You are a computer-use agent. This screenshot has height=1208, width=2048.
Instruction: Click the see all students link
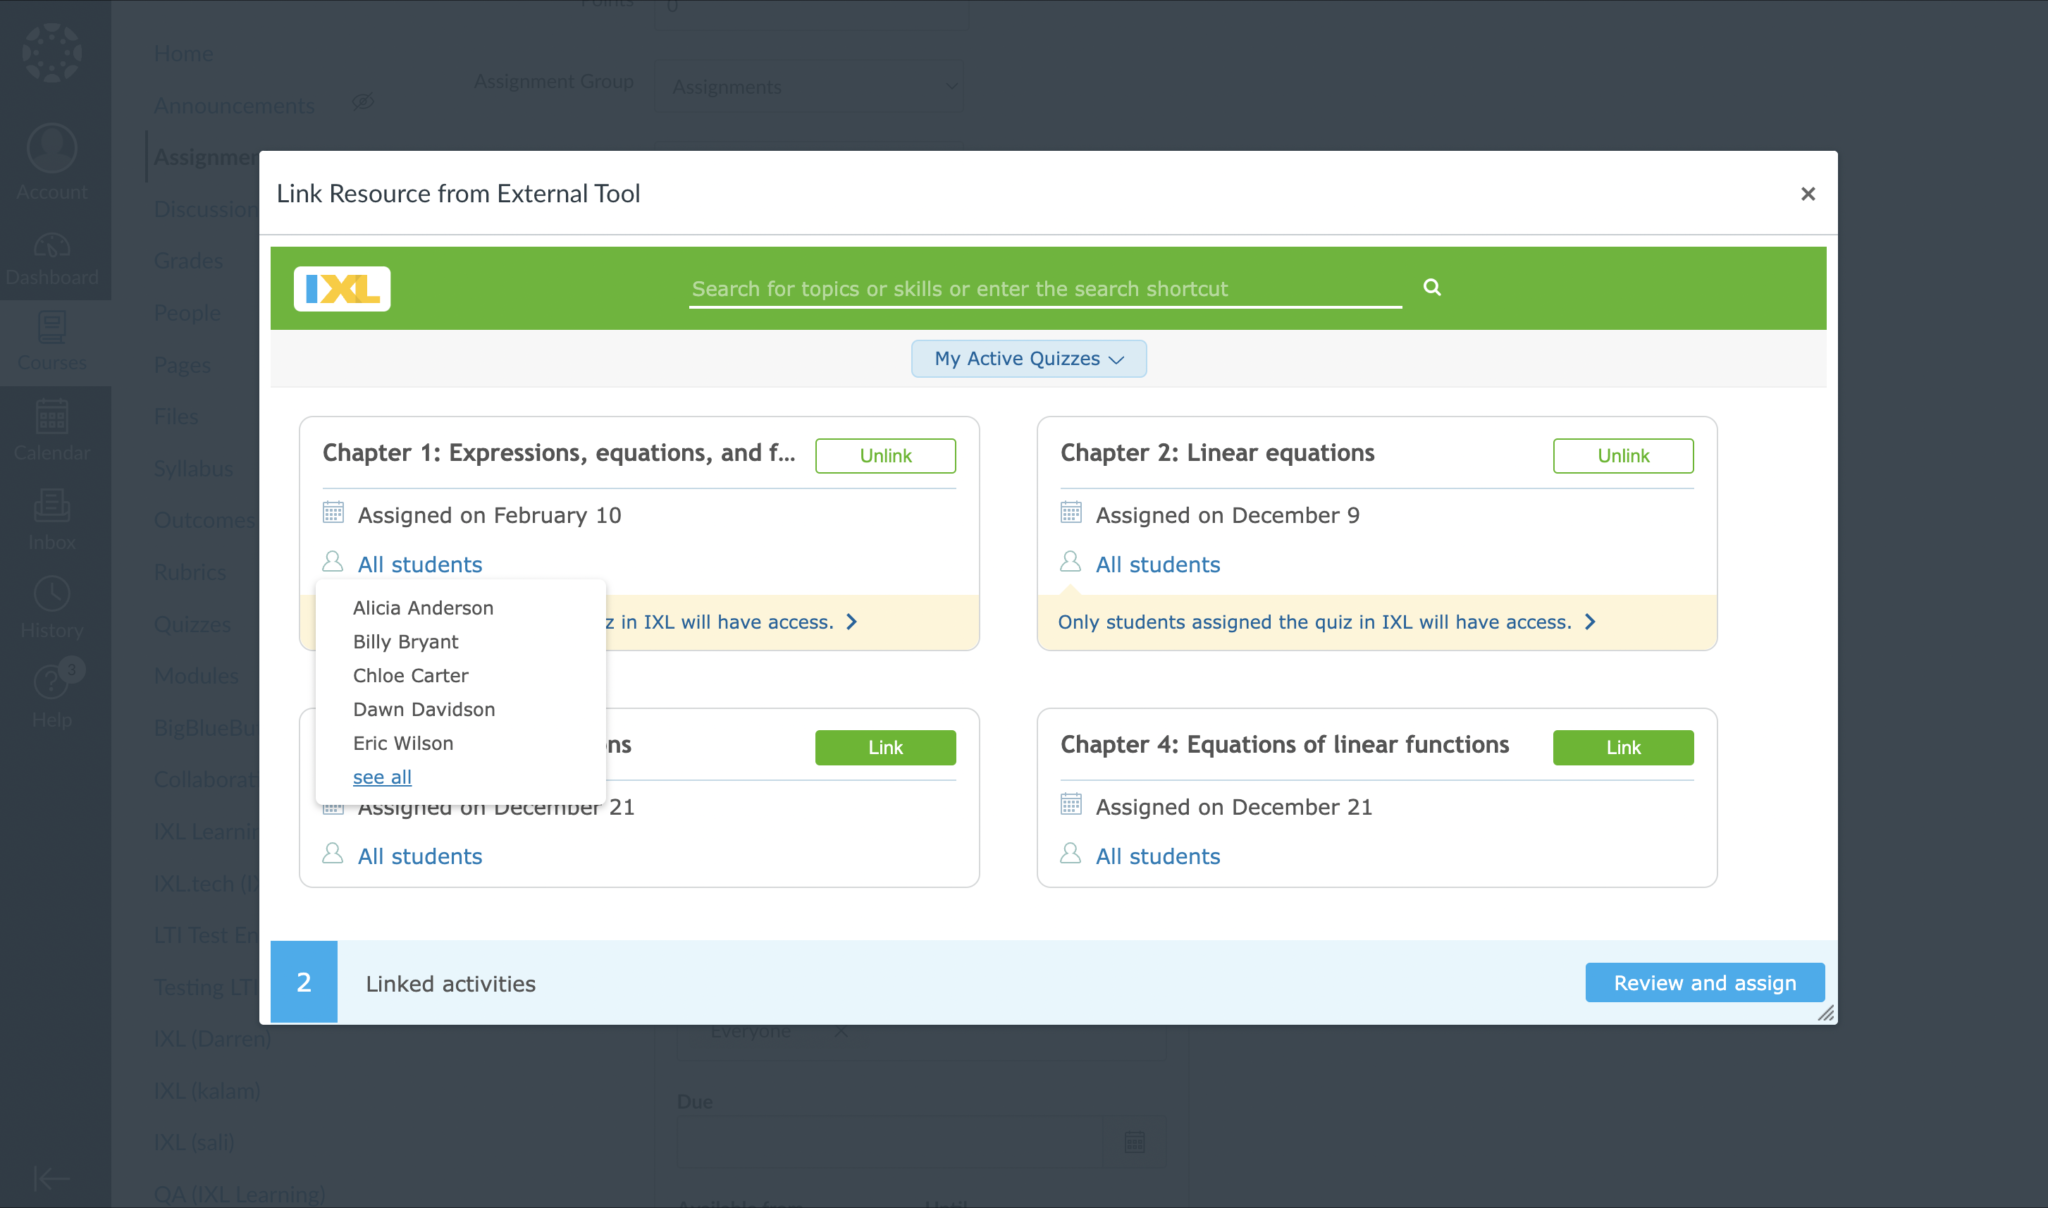[381, 776]
